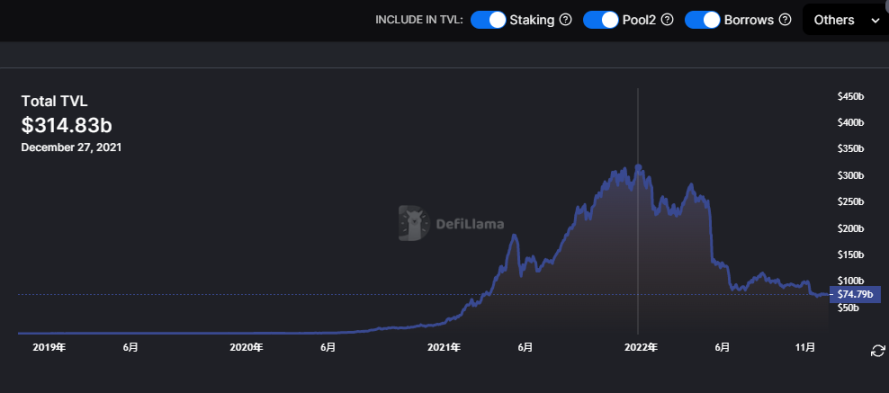Click the December 27, 2021 date text
This screenshot has width=889, height=393.
click(x=71, y=147)
